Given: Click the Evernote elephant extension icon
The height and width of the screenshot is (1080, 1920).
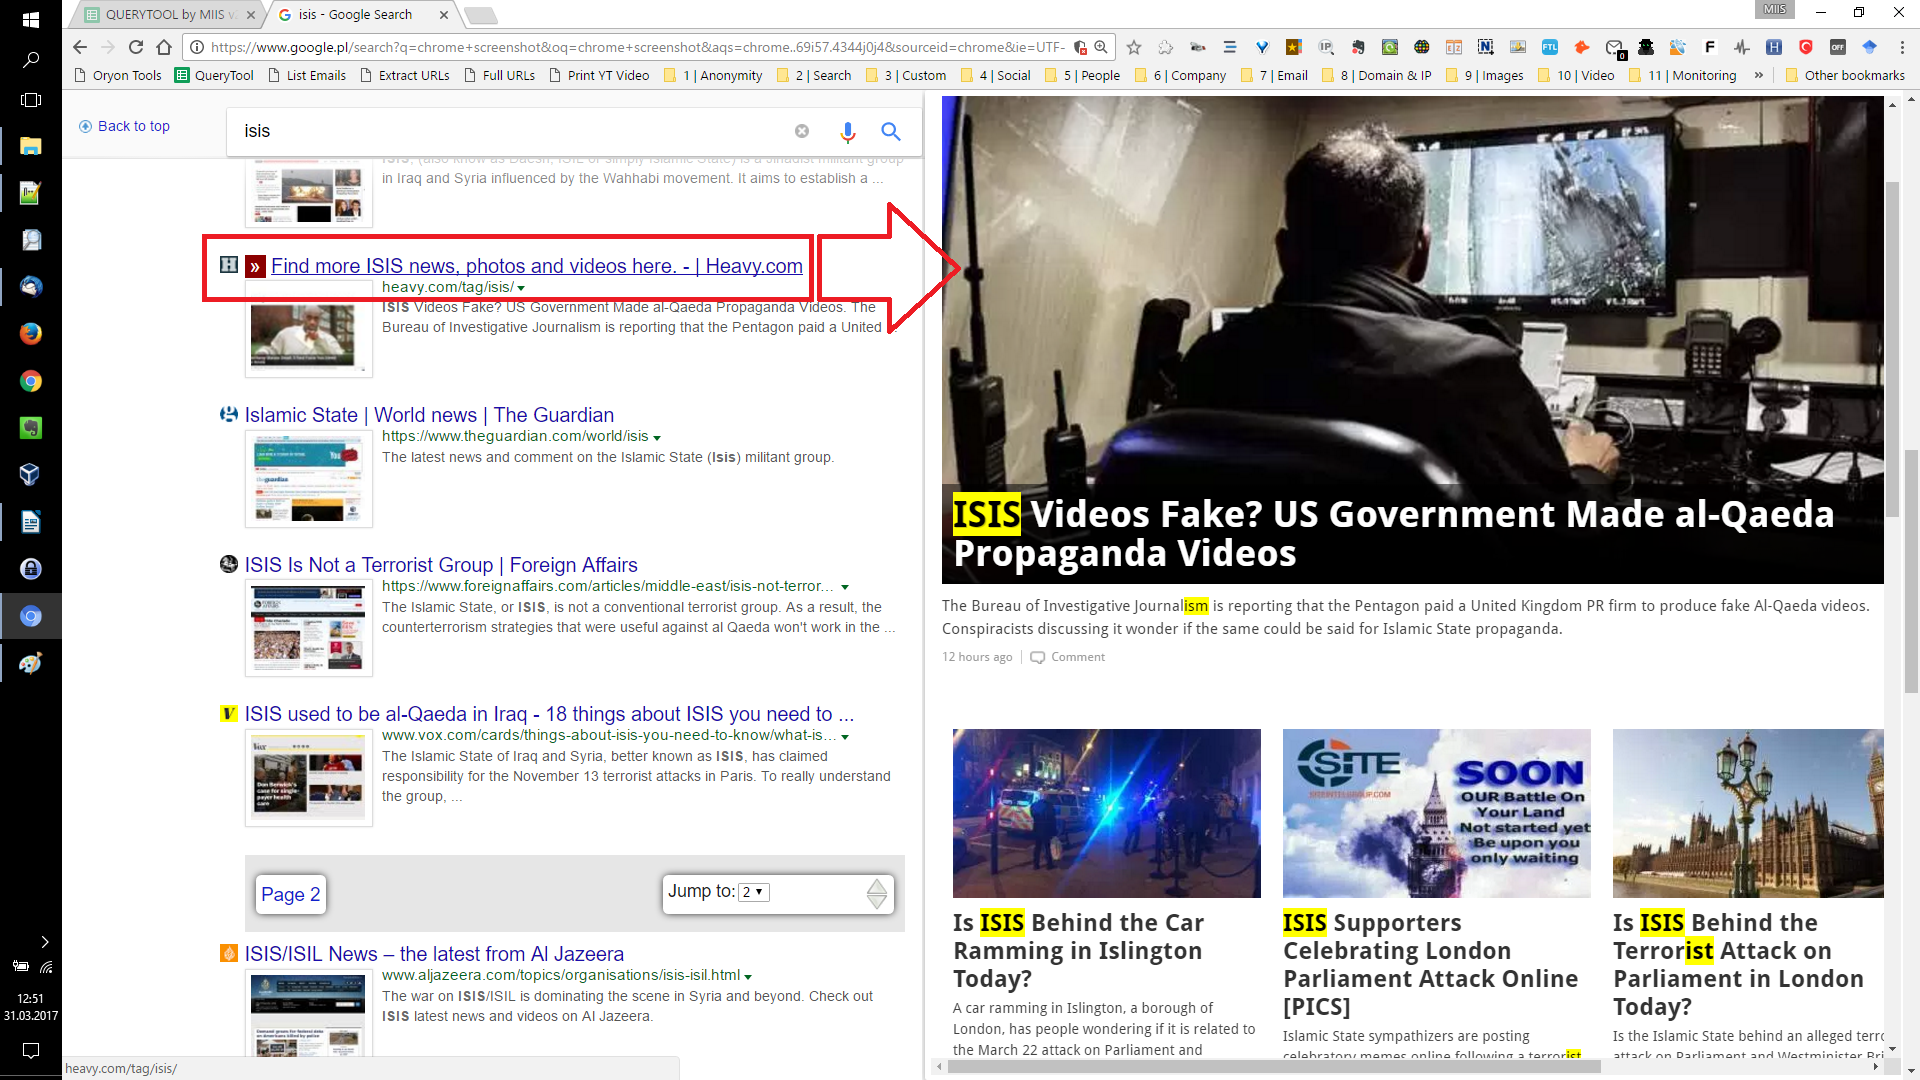Looking at the screenshot, I should [x=1358, y=47].
